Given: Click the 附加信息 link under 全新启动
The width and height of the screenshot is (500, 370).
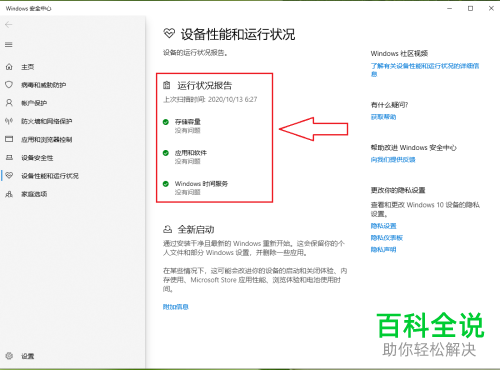Looking at the screenshot, I should 176,307.
